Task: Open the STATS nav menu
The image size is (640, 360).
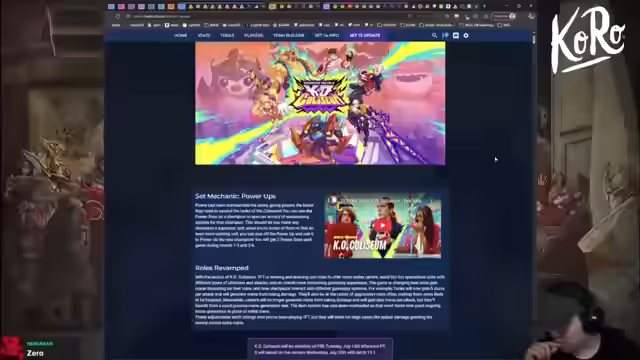Action: point(204,36)
